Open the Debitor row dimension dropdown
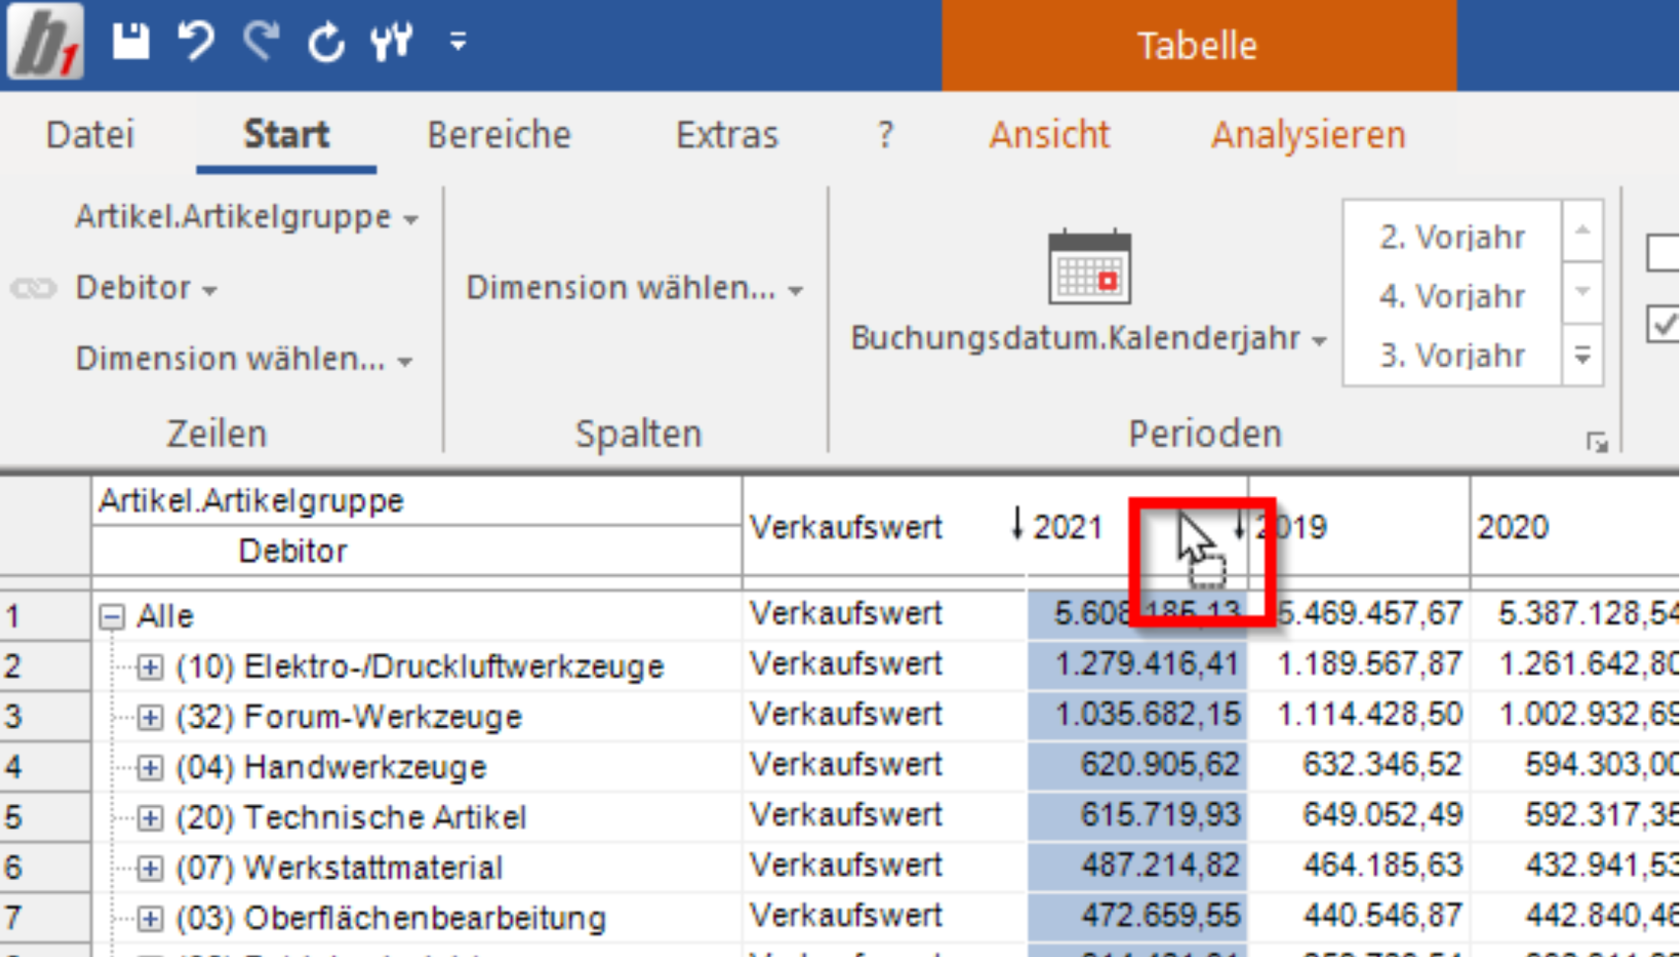 [146, 288]
